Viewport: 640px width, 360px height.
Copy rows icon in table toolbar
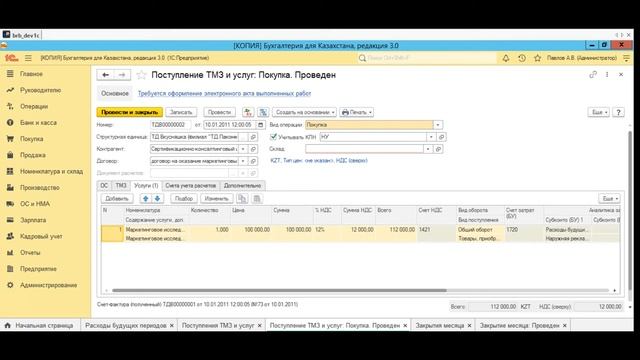[x=242, y=199]
